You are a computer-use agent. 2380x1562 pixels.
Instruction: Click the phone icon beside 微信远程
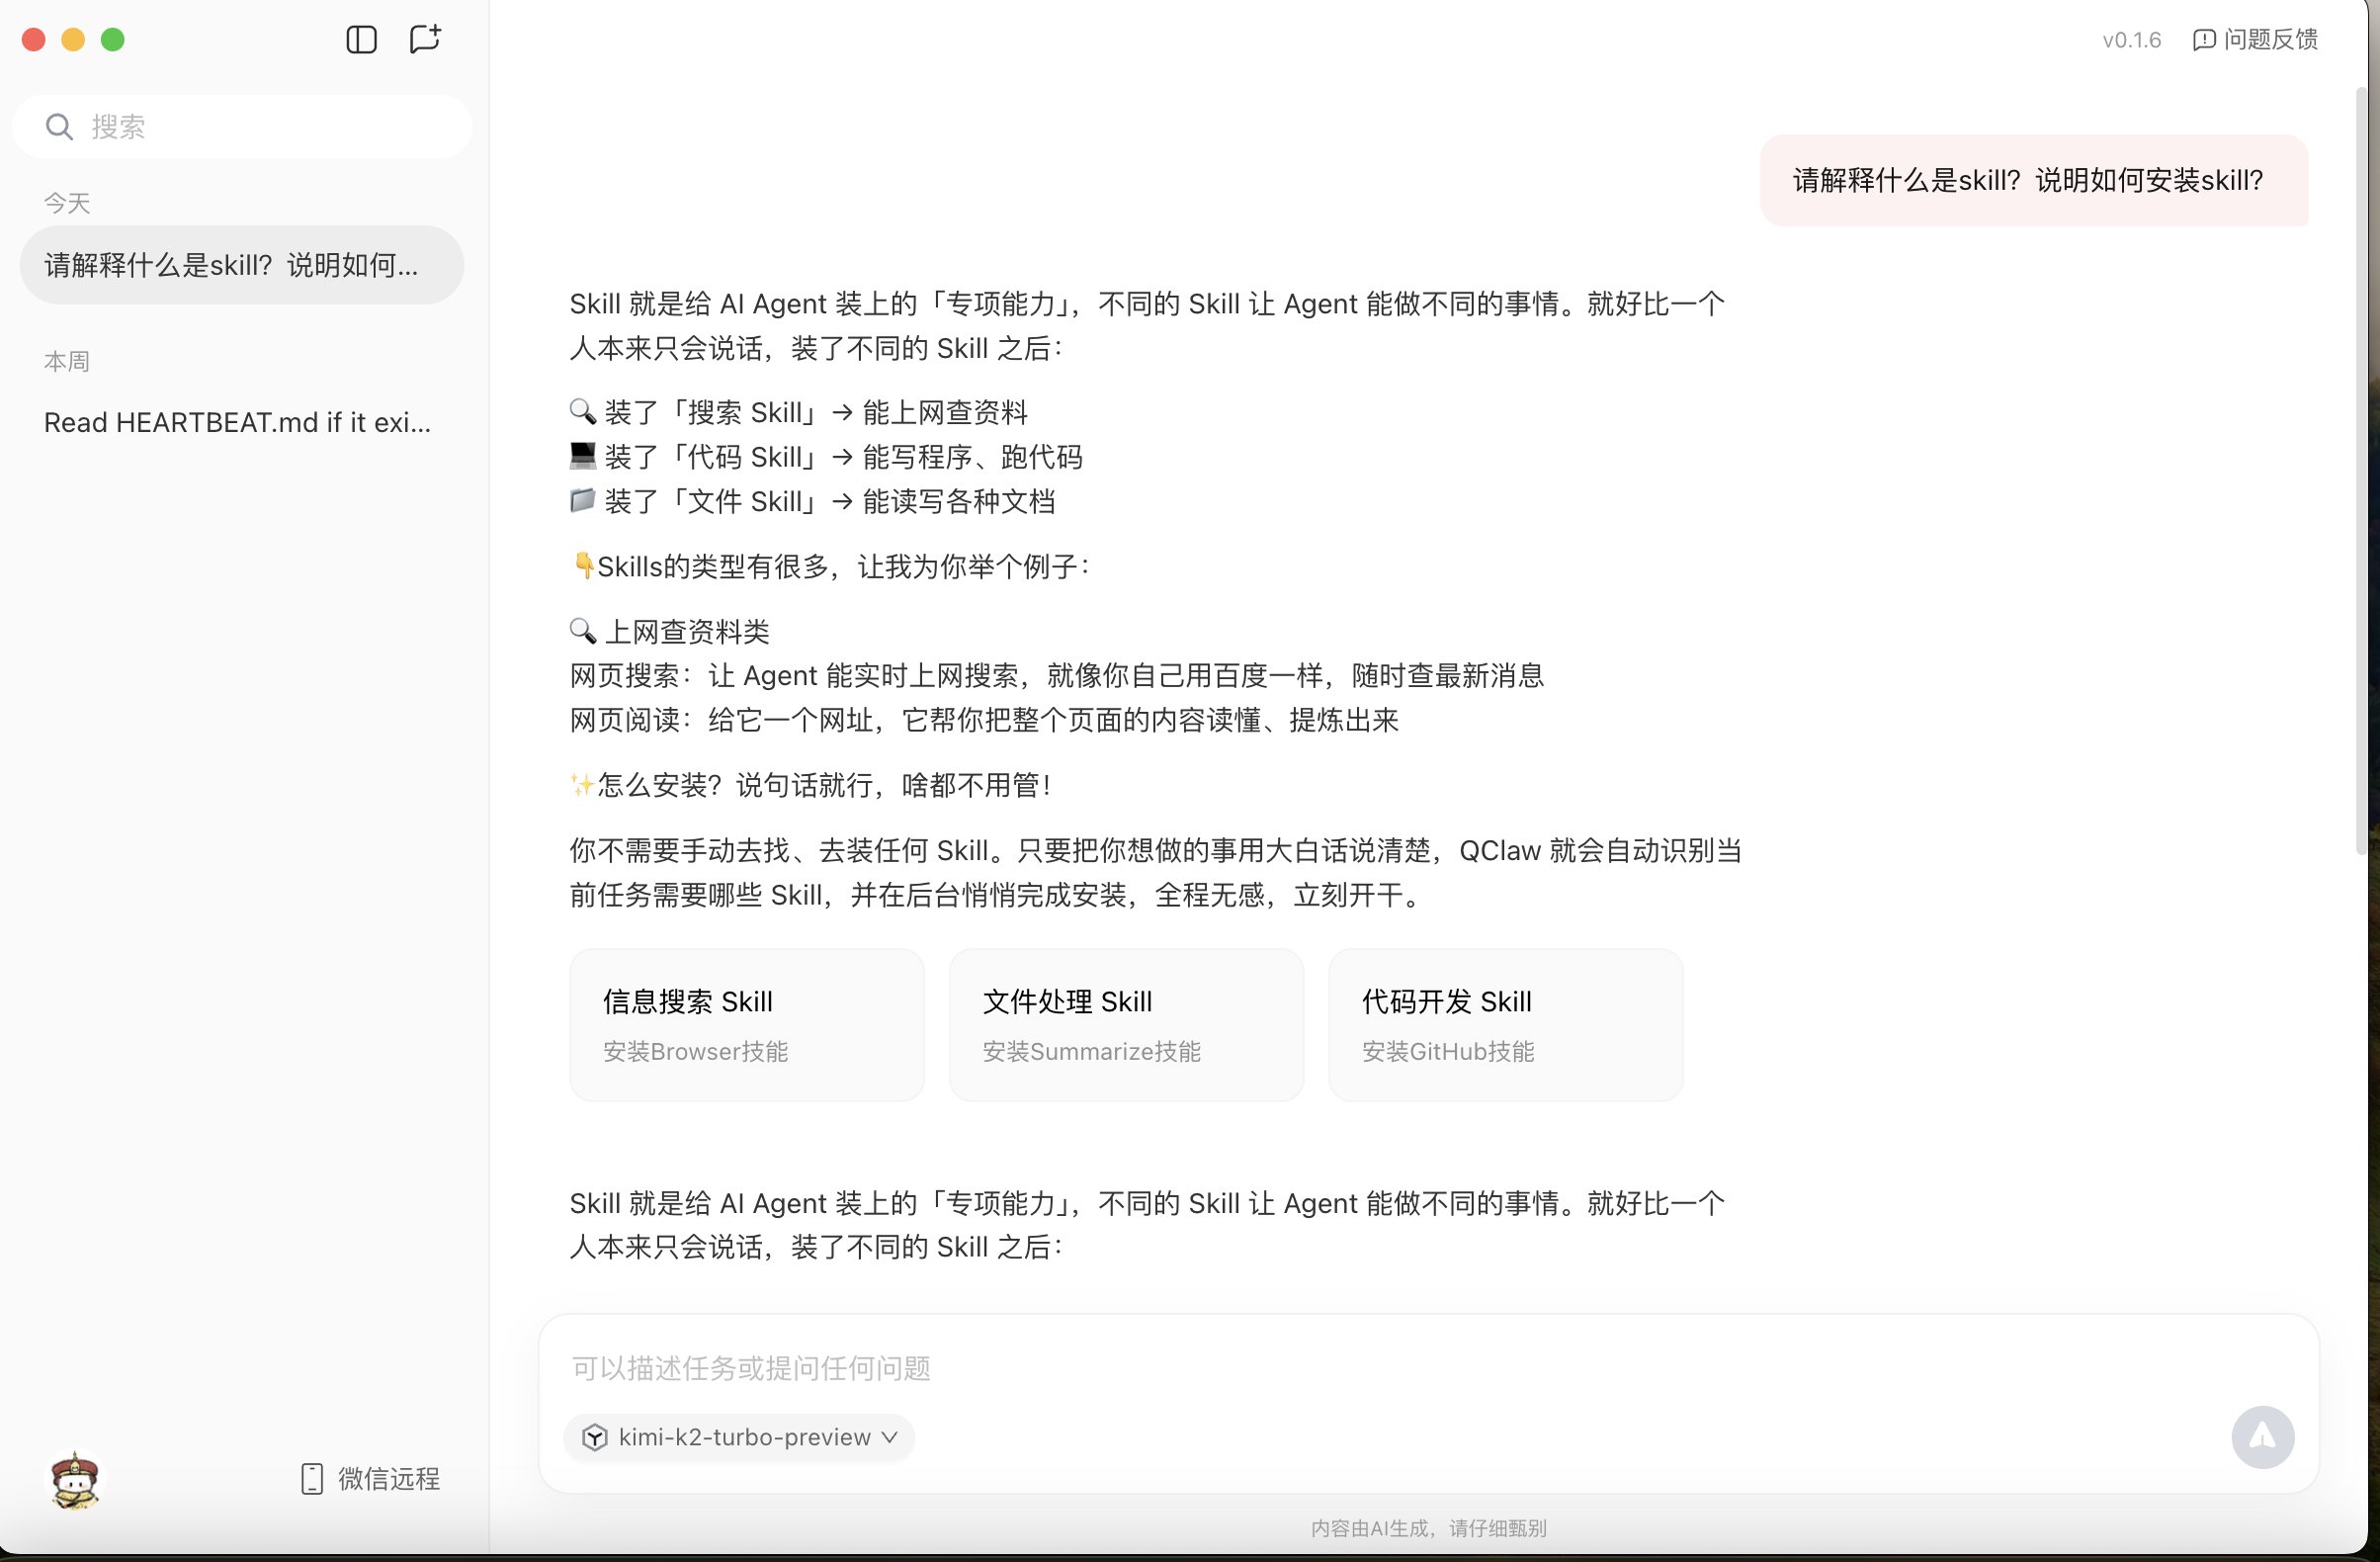(x=312, y=1479)
